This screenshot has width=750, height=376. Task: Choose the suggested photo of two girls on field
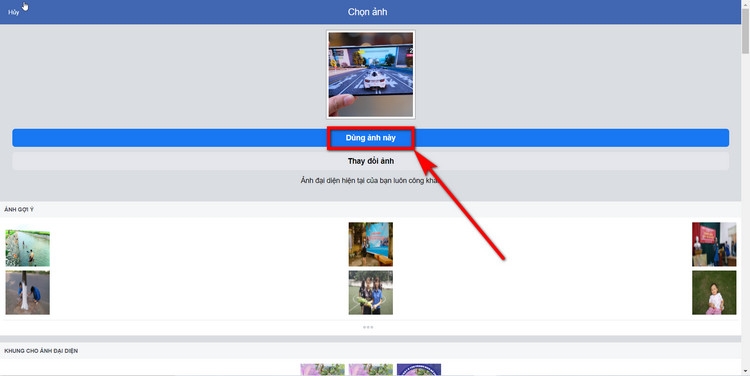(x=371, y=292)
